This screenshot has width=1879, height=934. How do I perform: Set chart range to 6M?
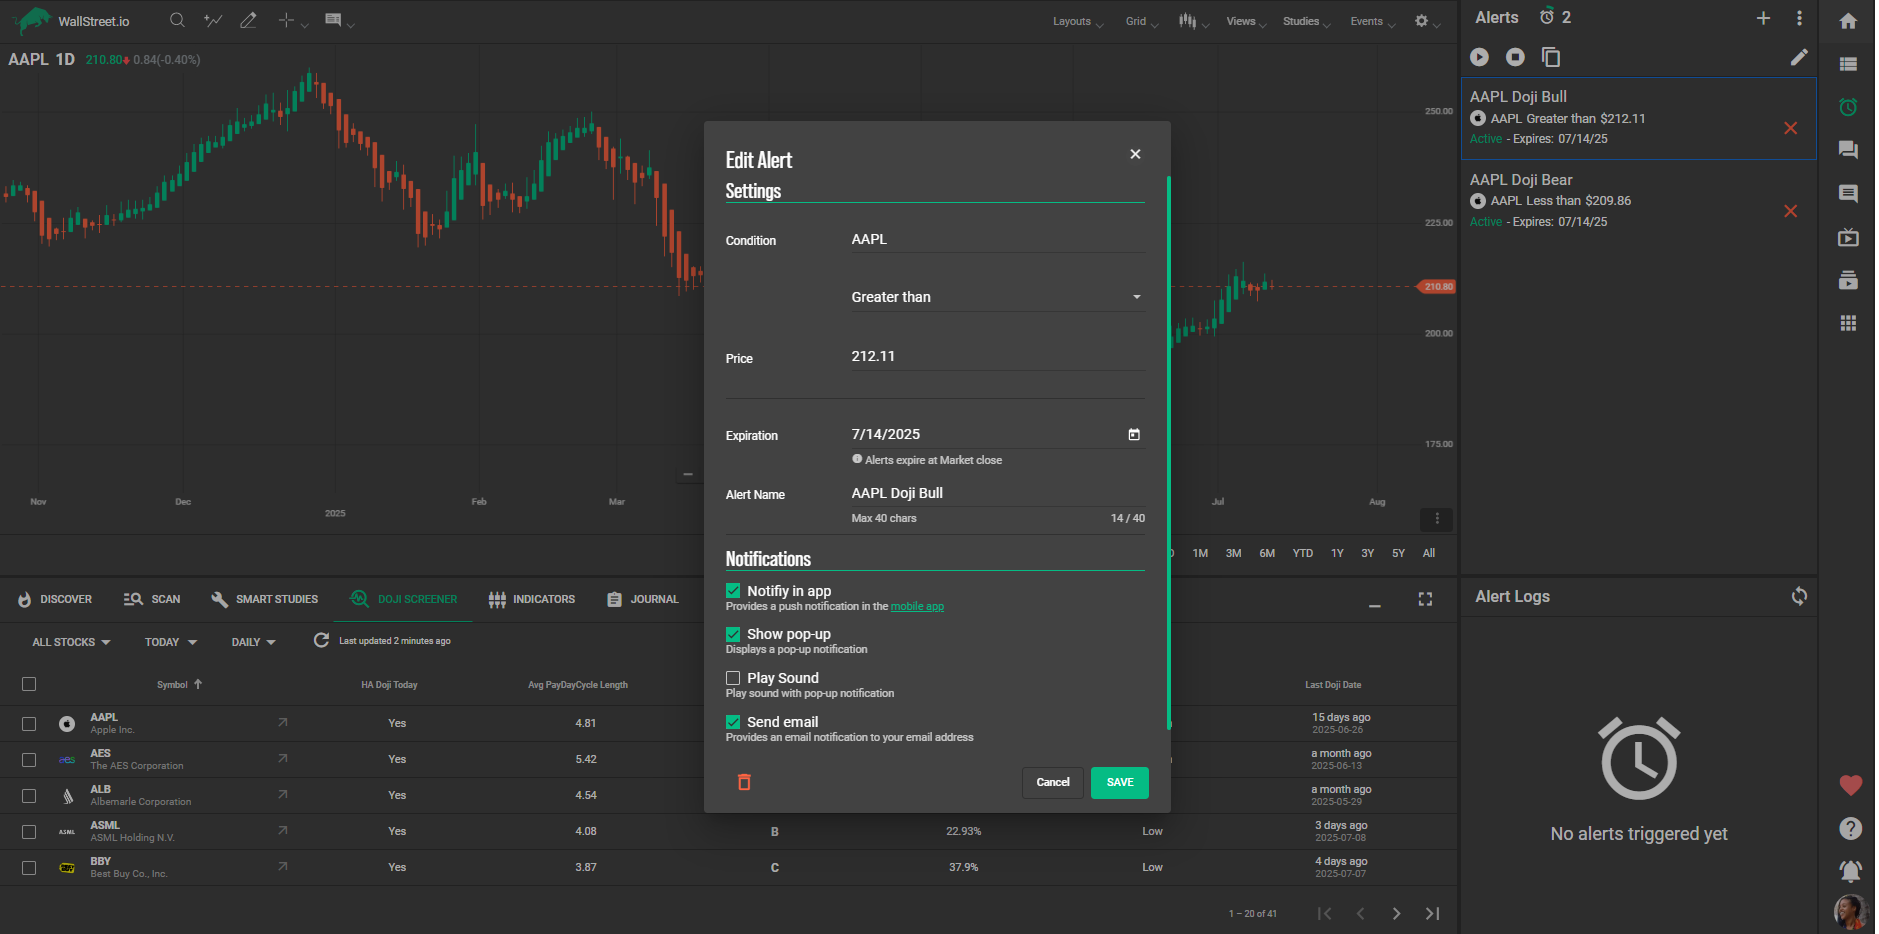1267,553
